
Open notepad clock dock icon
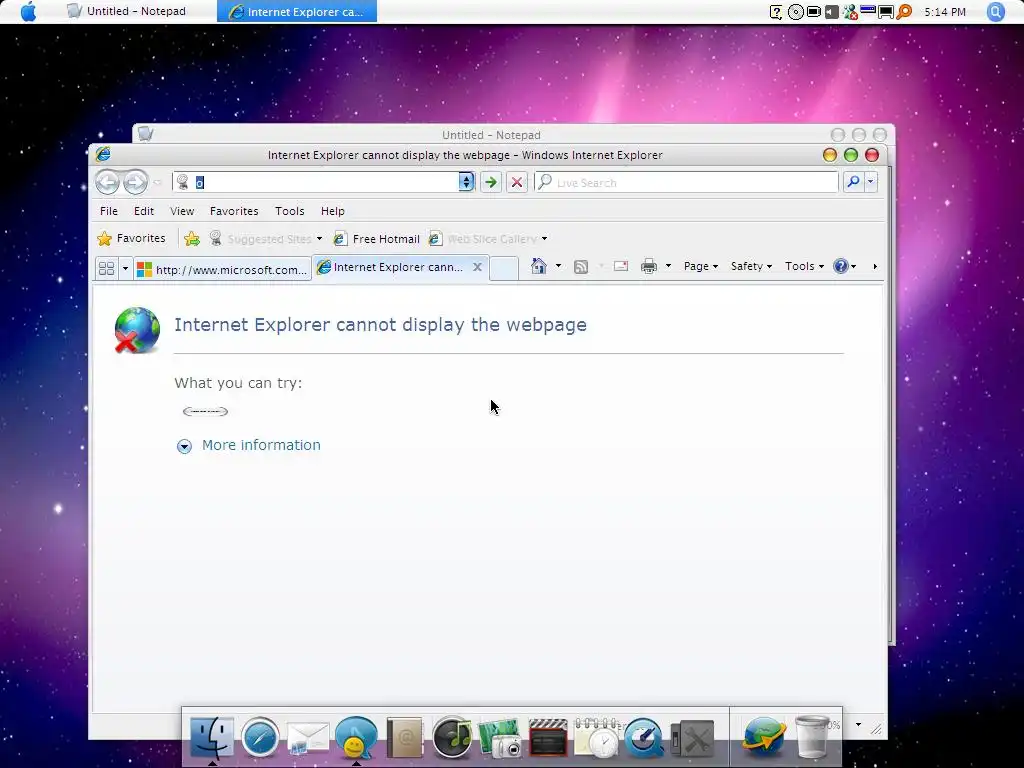click(x=596, y=738)
